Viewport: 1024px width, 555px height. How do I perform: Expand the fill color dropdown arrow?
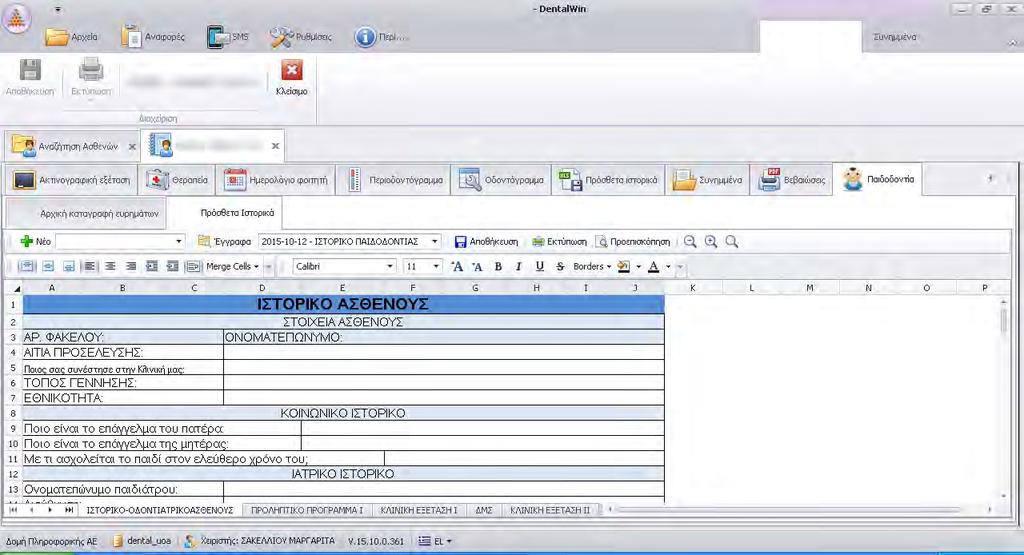click(638, 266)
